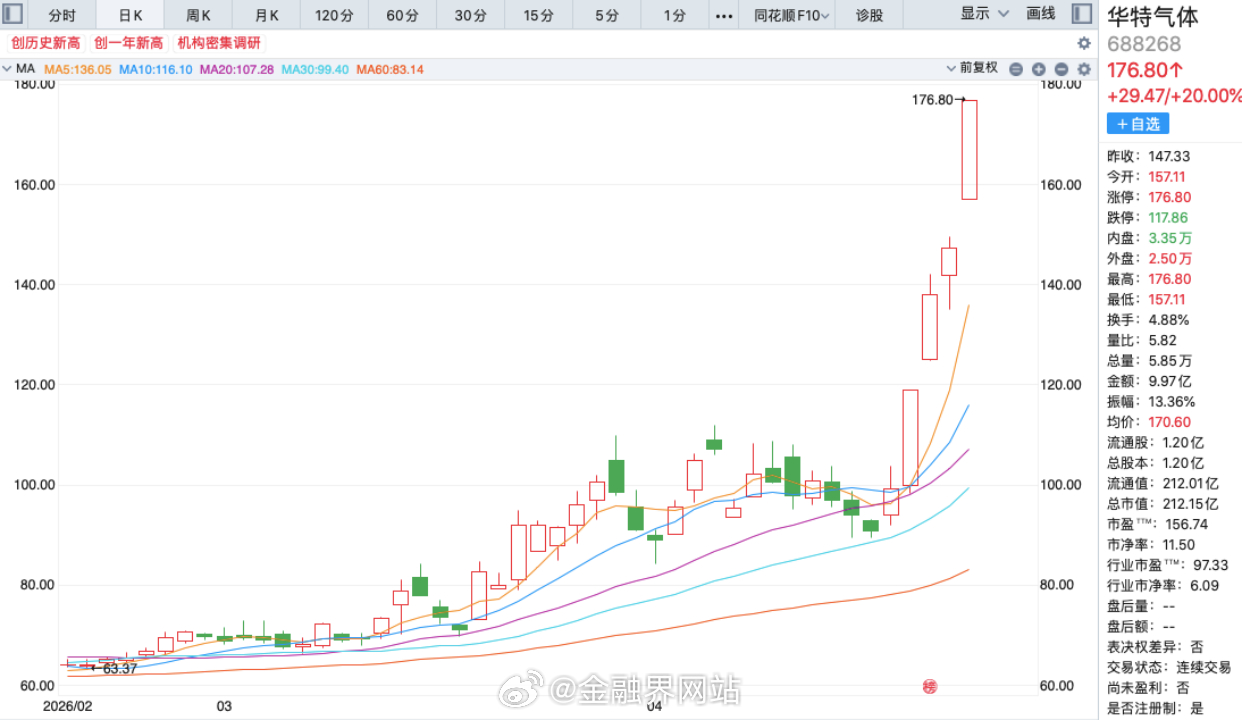
Task: Open the indicator settings gear in the MA bar
Action: (x=1082, y=68)
